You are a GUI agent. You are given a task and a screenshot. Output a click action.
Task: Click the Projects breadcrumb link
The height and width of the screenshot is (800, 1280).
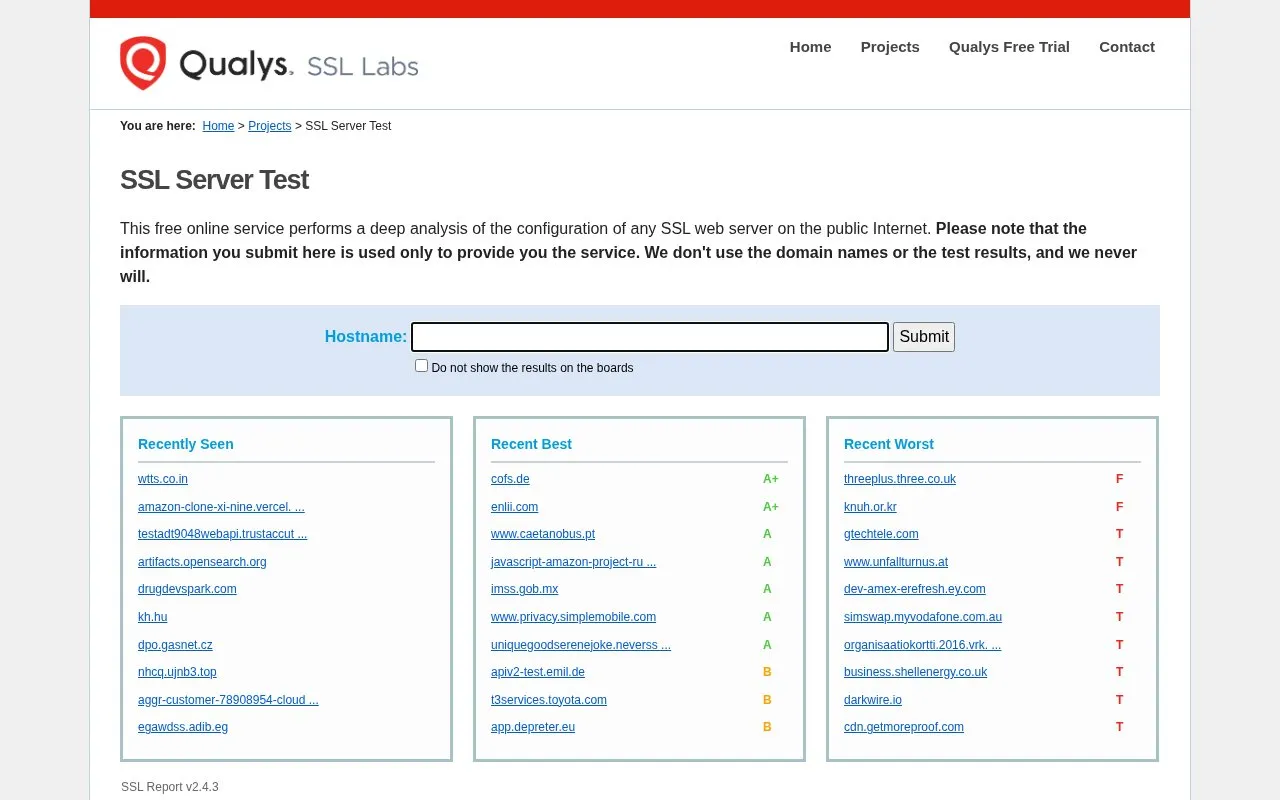coord(270,126)
